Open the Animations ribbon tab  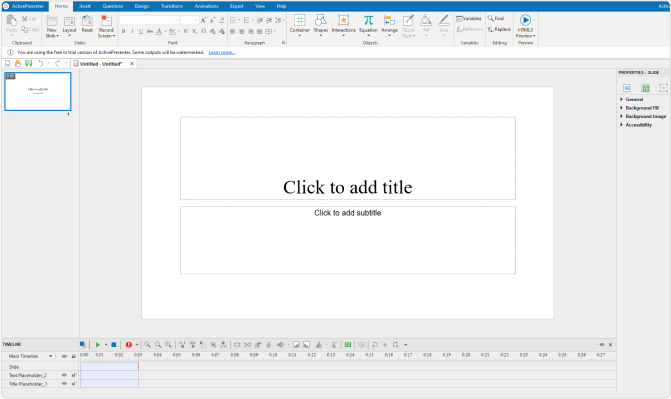206,6
